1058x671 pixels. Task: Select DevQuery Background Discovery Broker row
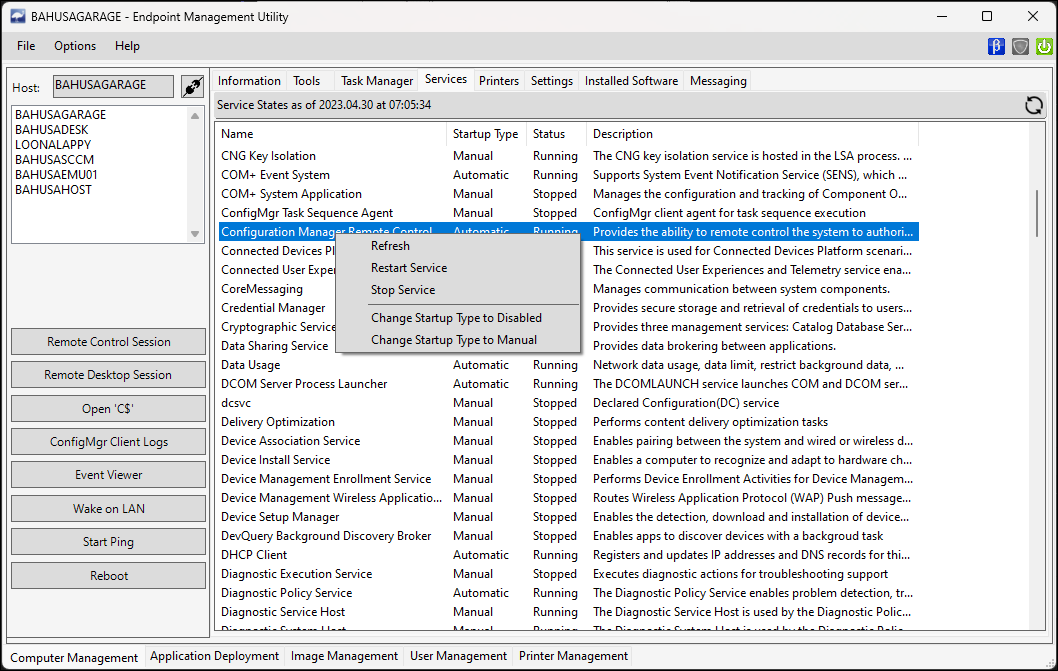click(x=568, y=536)
